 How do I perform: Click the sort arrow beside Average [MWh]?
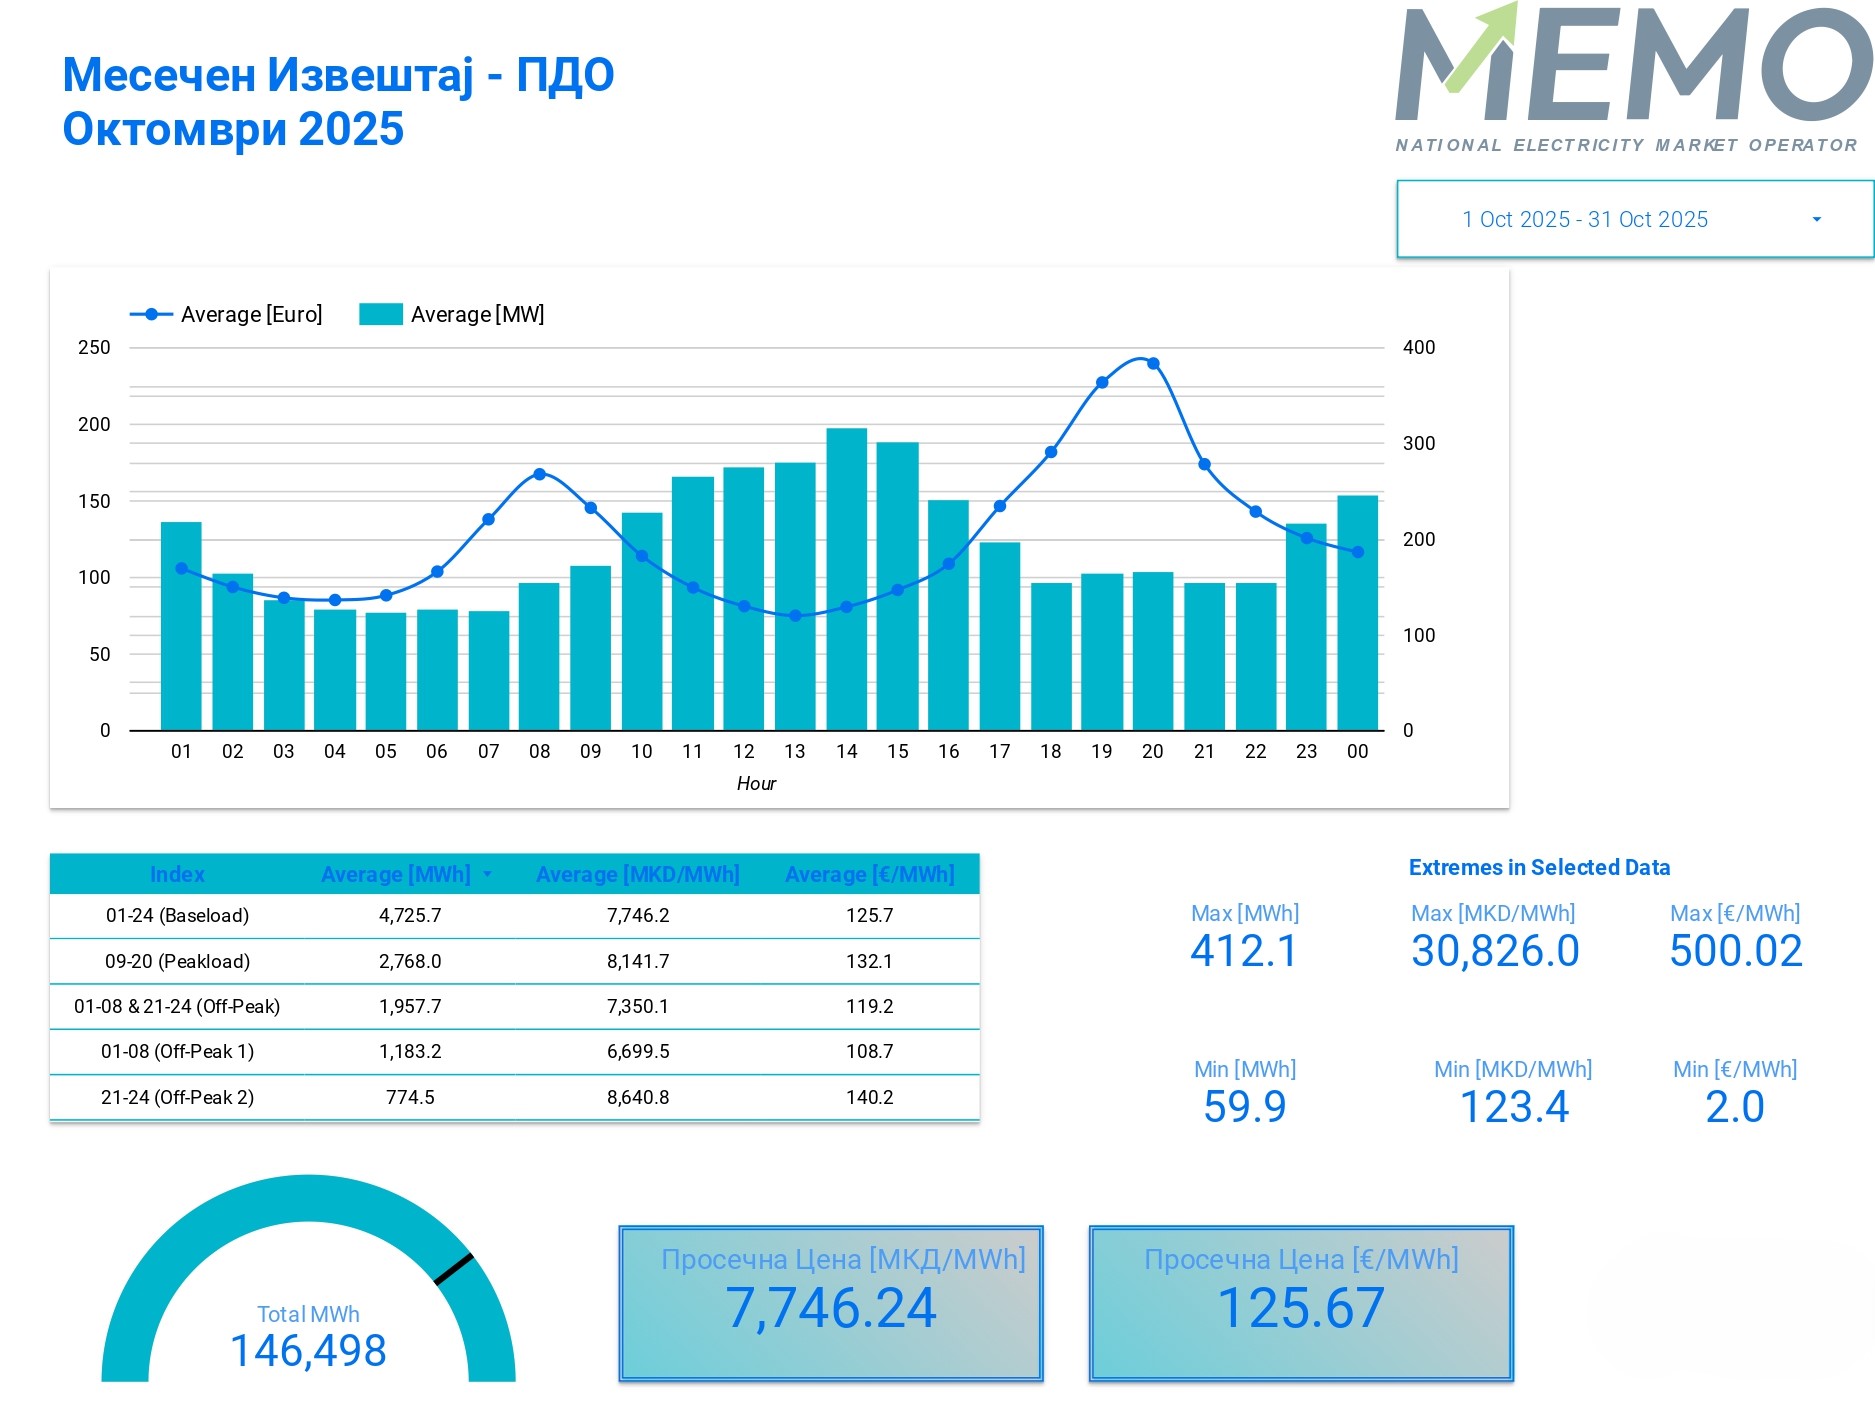click(487, 874)
